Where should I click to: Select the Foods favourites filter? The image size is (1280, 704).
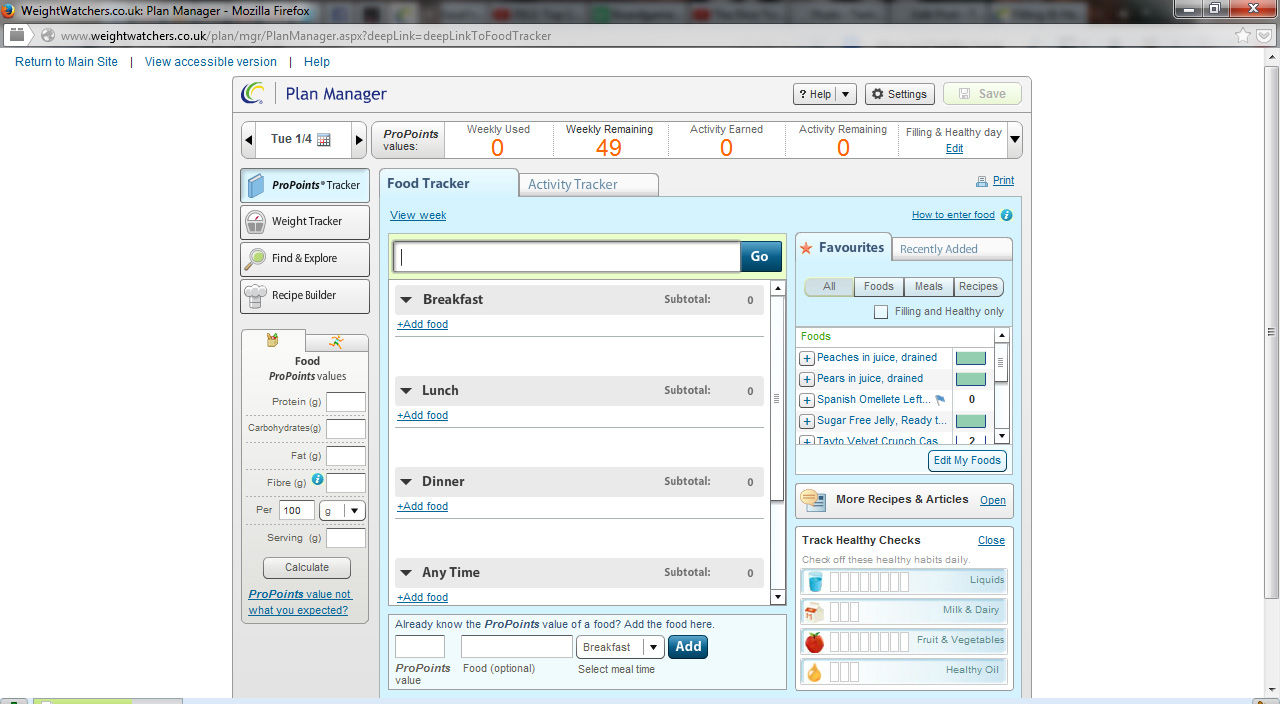pyautogui.click(x=879, y=287)
